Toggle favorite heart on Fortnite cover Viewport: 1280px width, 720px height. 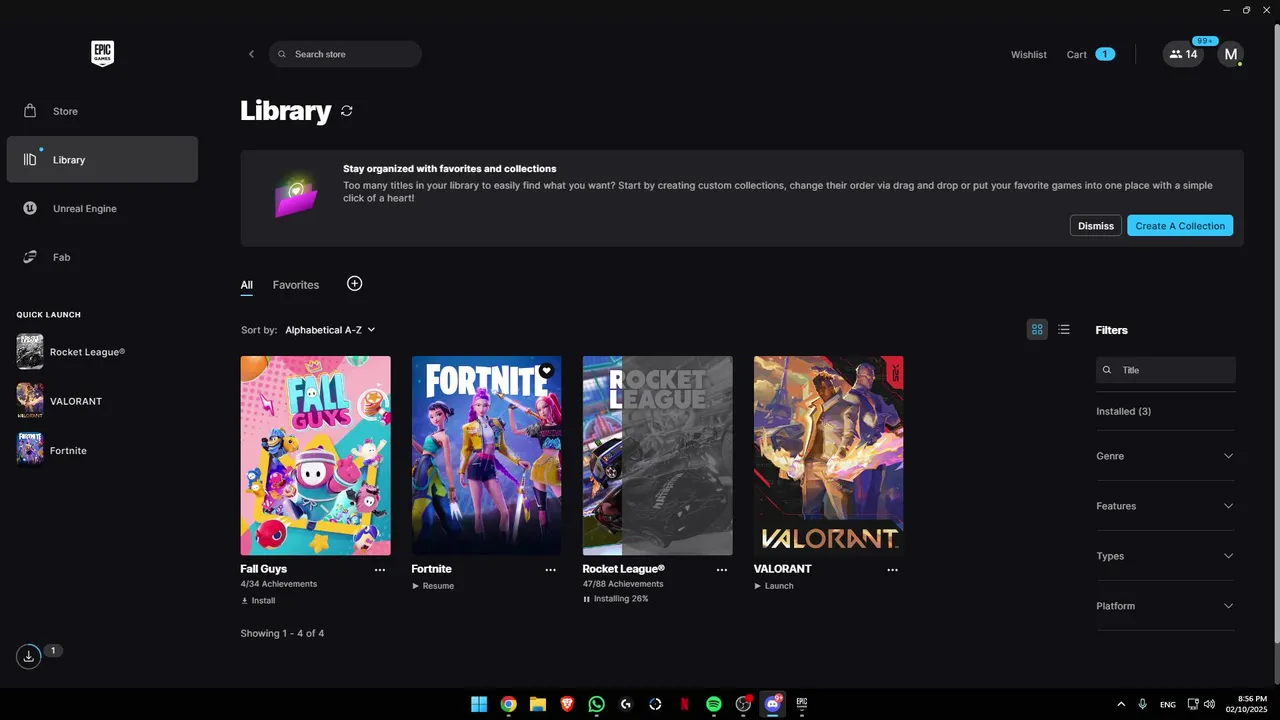[546, 370]
